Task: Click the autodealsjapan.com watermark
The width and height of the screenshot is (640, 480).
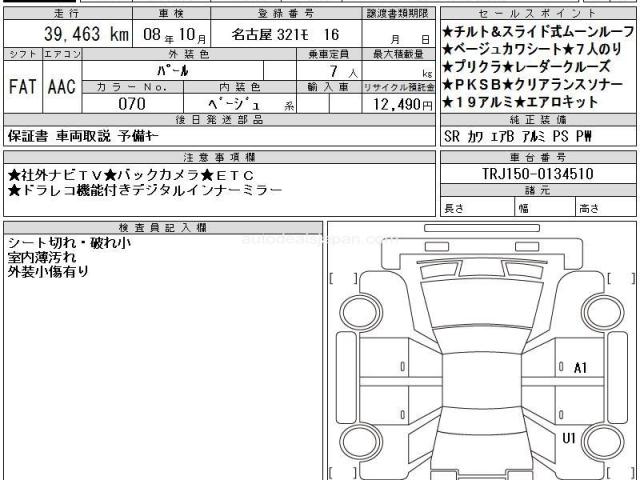Action: click(x=320, y=239)
